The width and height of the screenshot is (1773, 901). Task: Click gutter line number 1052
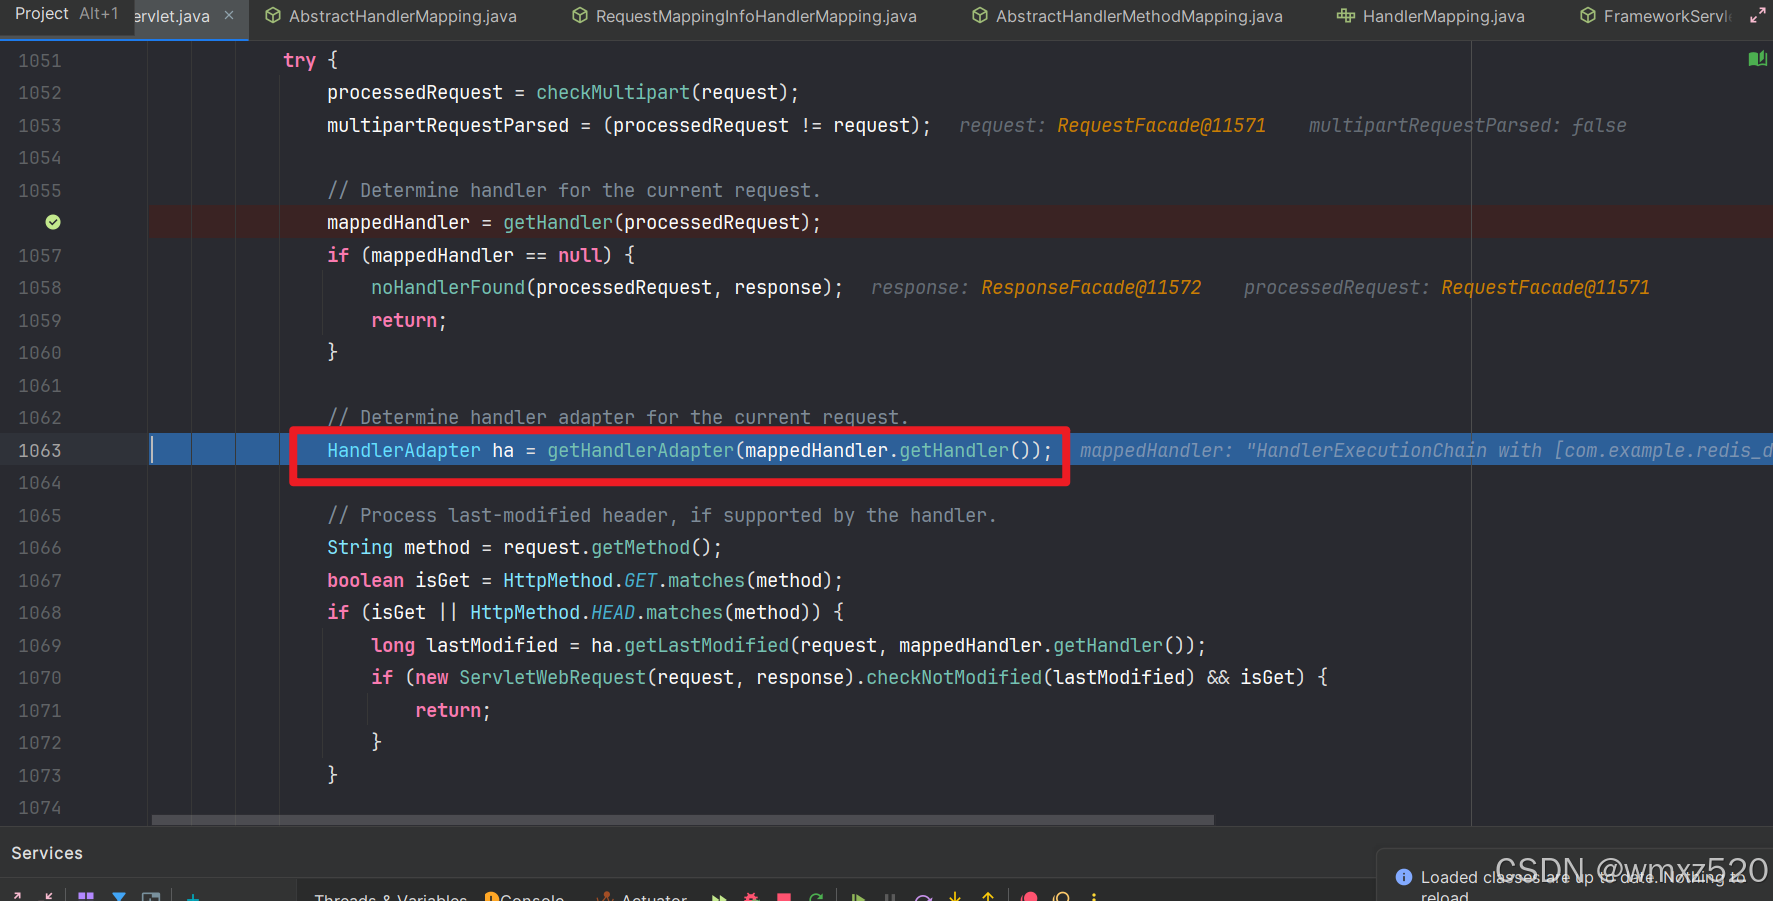pos(40,93)
